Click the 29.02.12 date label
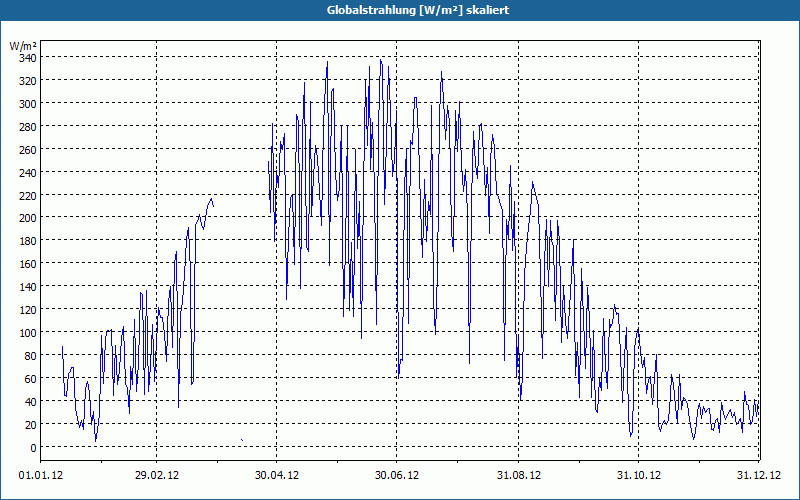 pos(157,476)
